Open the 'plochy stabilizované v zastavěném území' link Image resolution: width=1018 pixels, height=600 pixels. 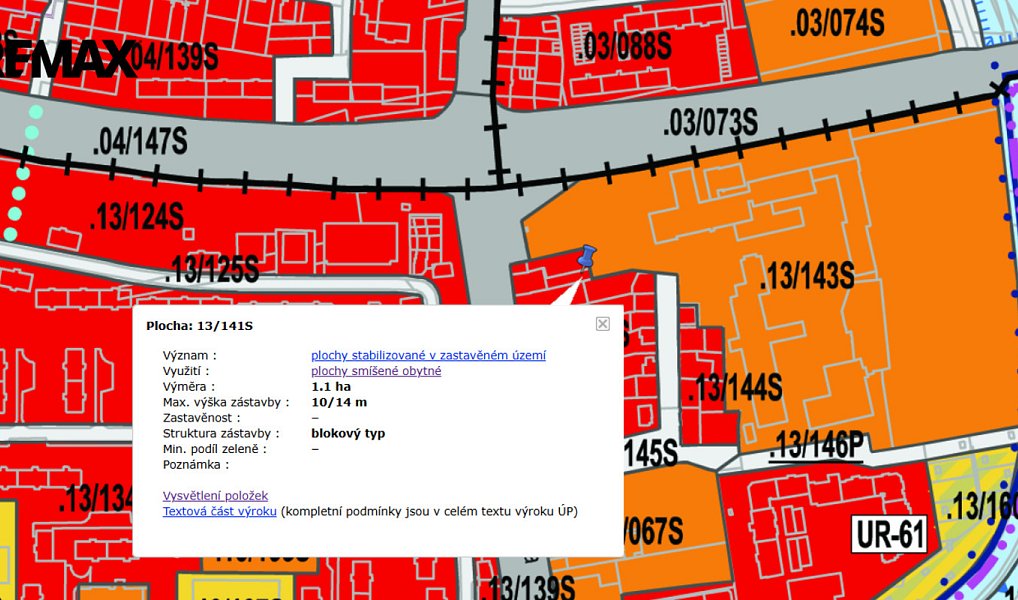[x=428, y=355]
